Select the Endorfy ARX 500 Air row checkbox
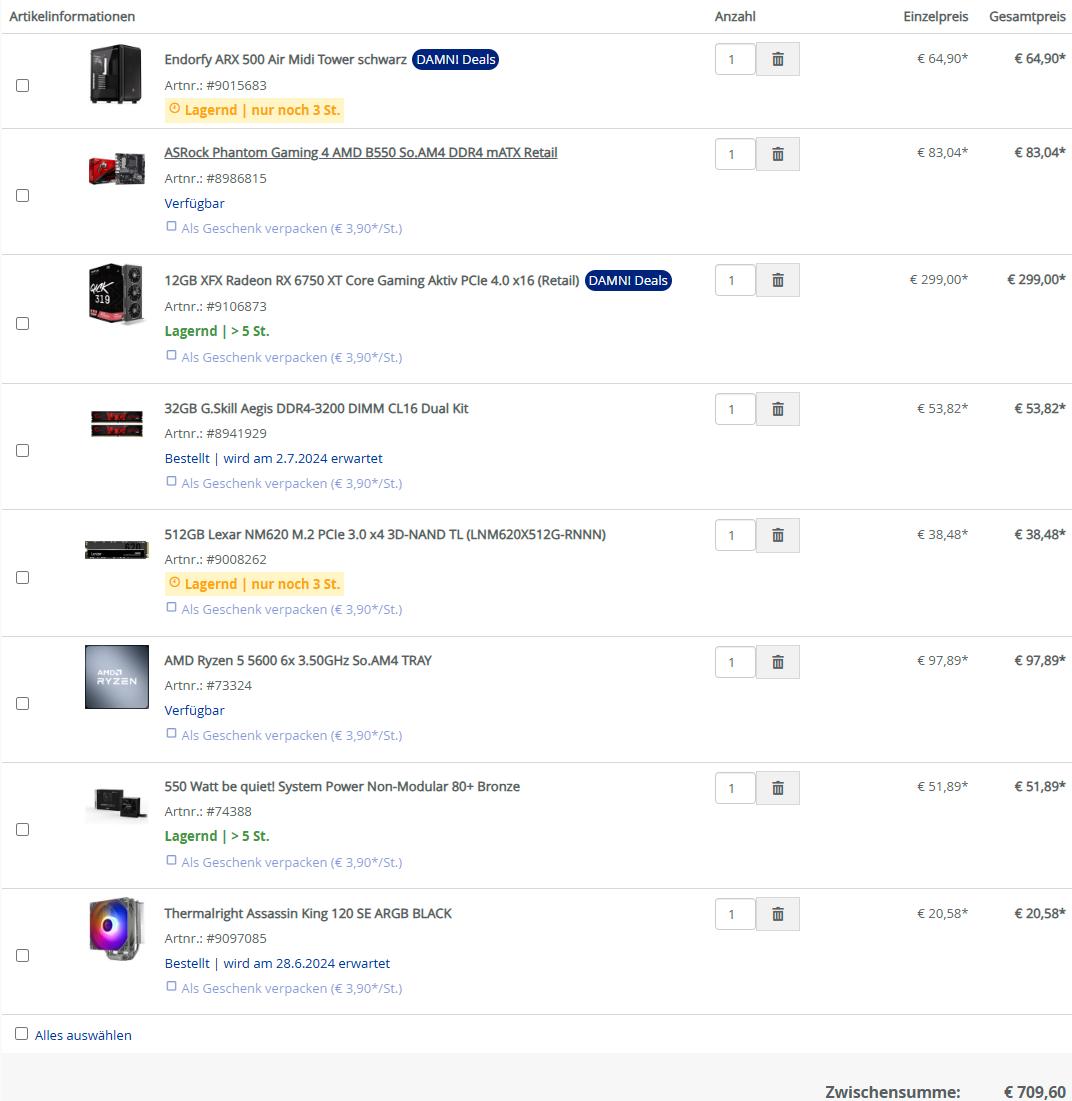Image resolution: width=1072 pixels, height=1101 pixels. point(22,86)
